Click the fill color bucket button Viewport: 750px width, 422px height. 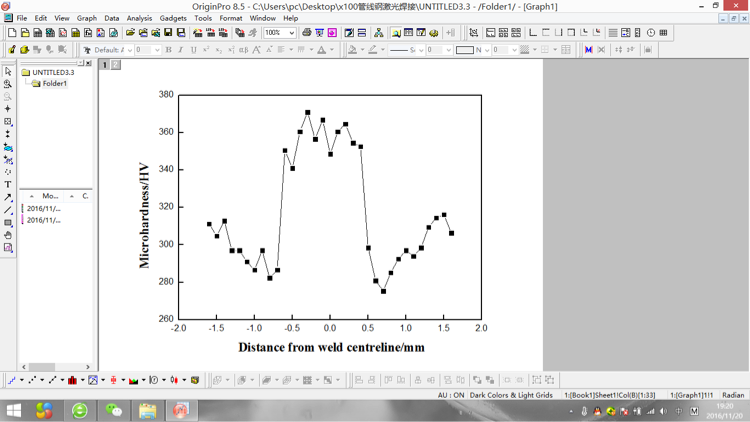(353, 50)
